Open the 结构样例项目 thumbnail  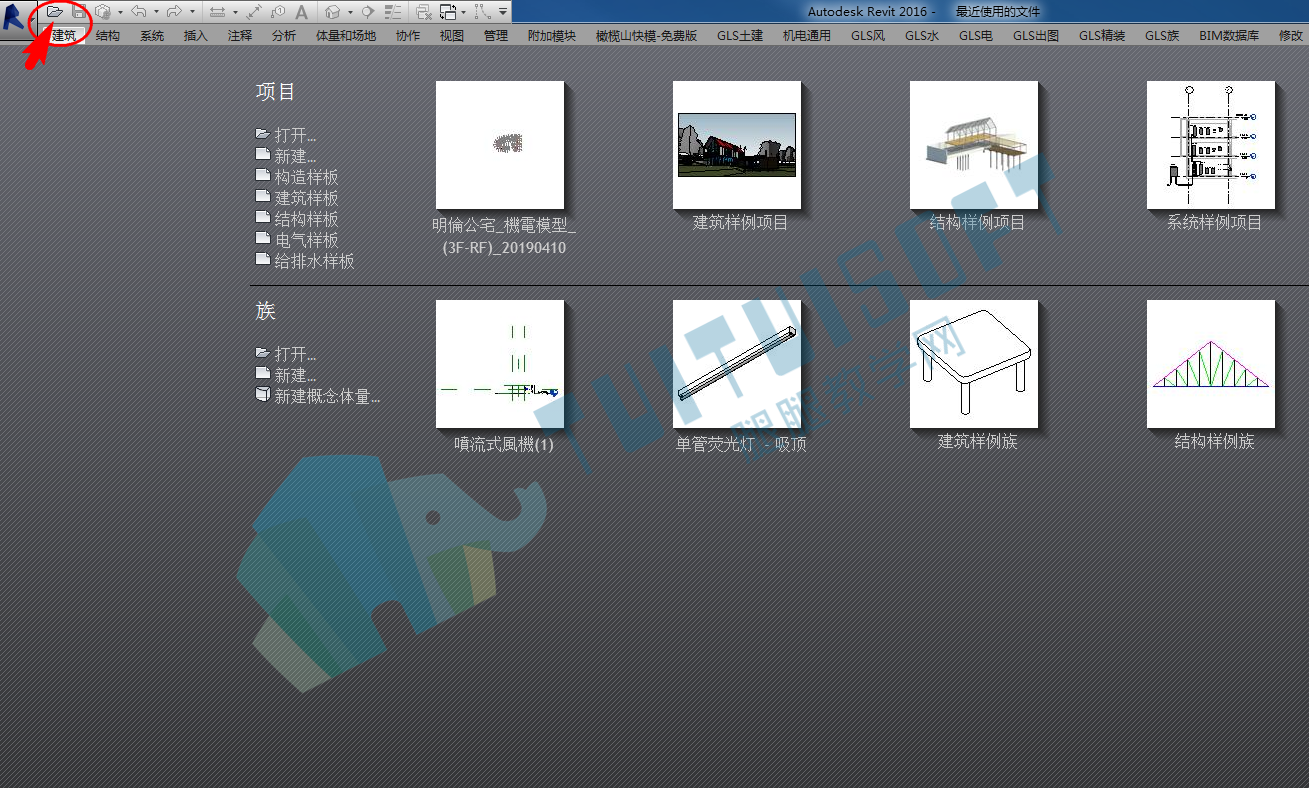974,145
